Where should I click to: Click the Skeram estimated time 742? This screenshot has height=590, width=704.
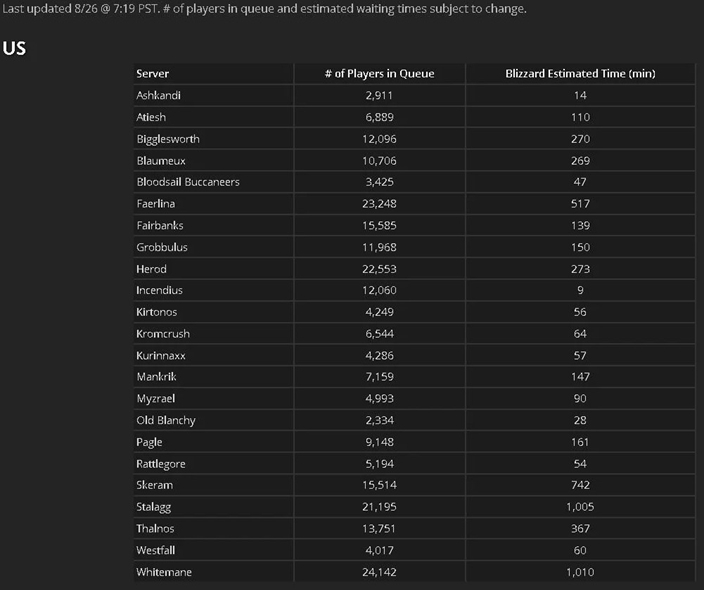(580, 485)
